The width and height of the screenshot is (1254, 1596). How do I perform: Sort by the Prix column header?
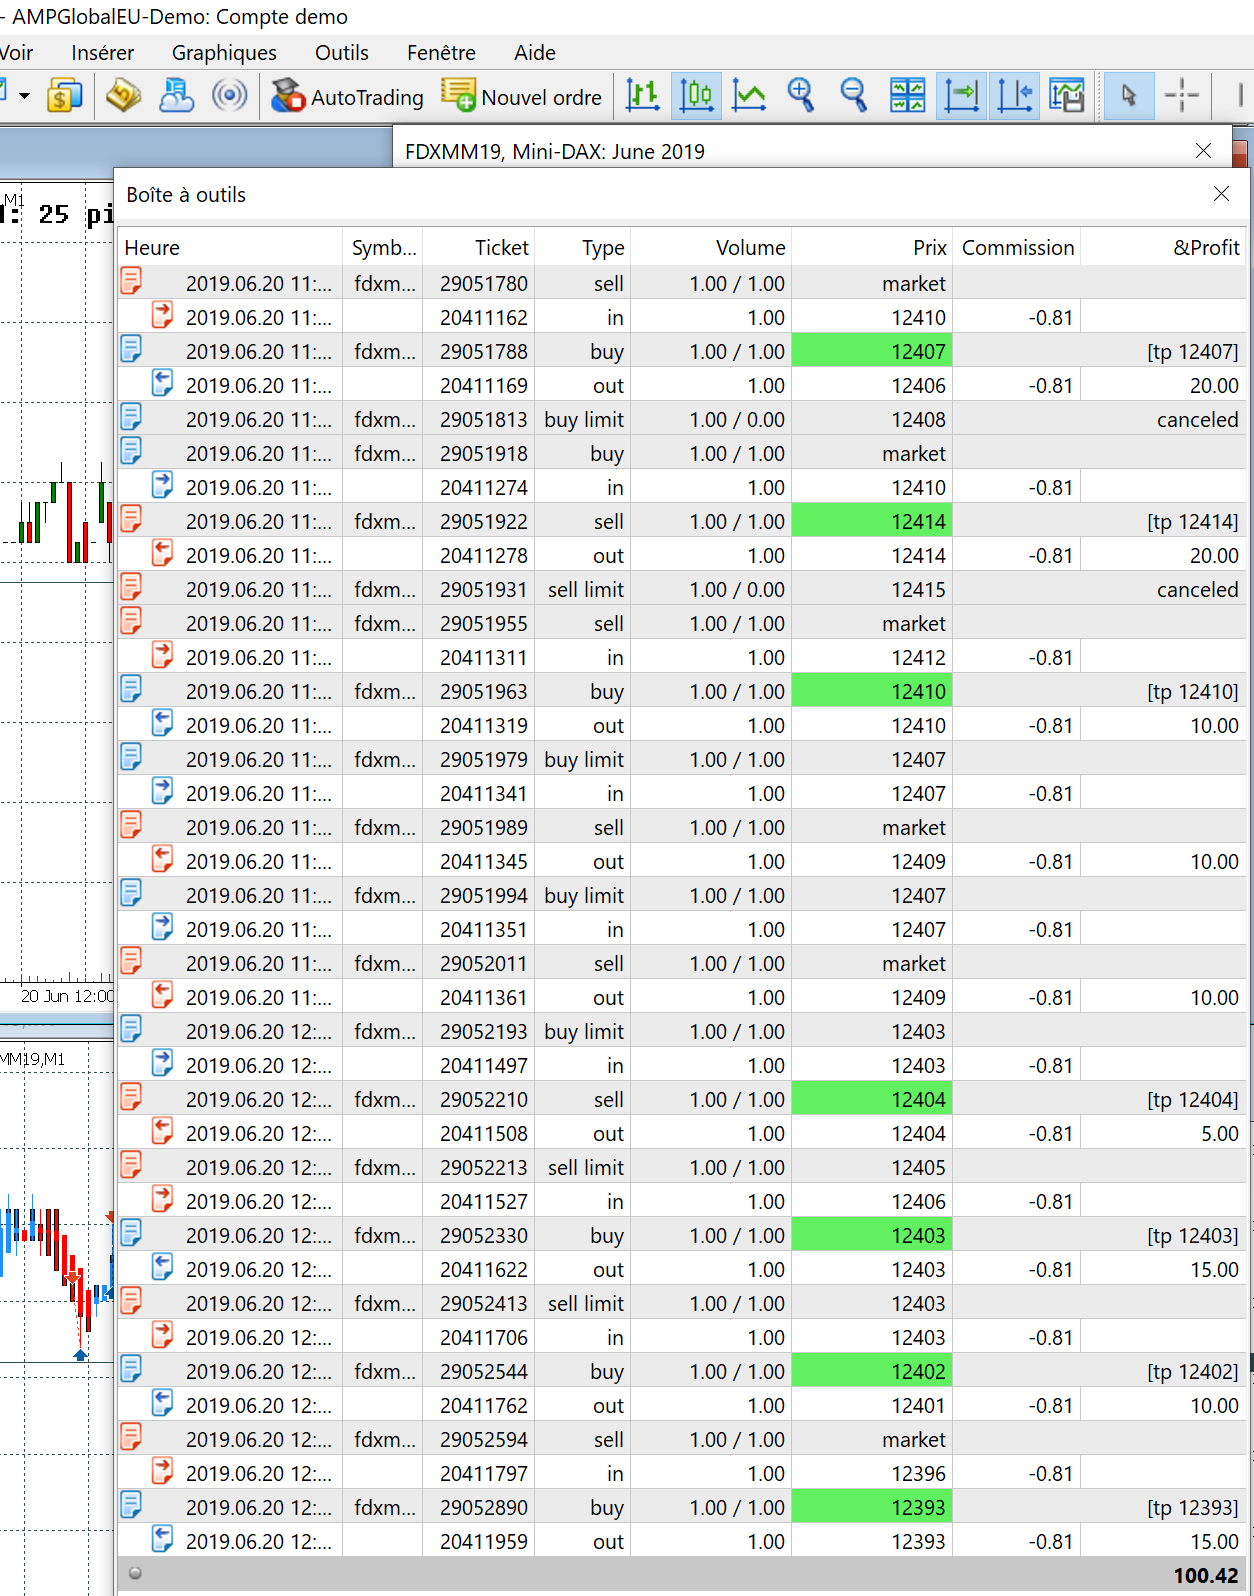[872, 248]
